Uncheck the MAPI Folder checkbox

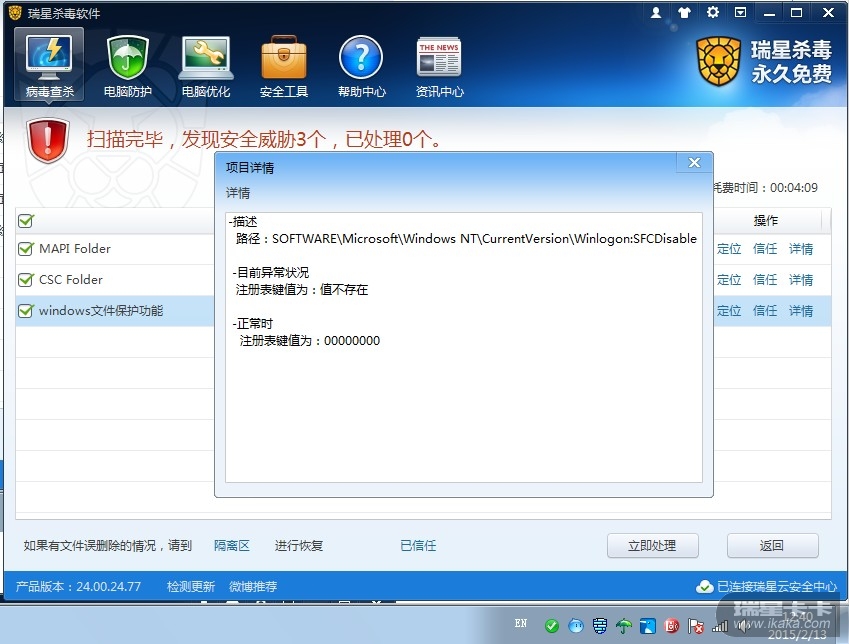[25, 249]
